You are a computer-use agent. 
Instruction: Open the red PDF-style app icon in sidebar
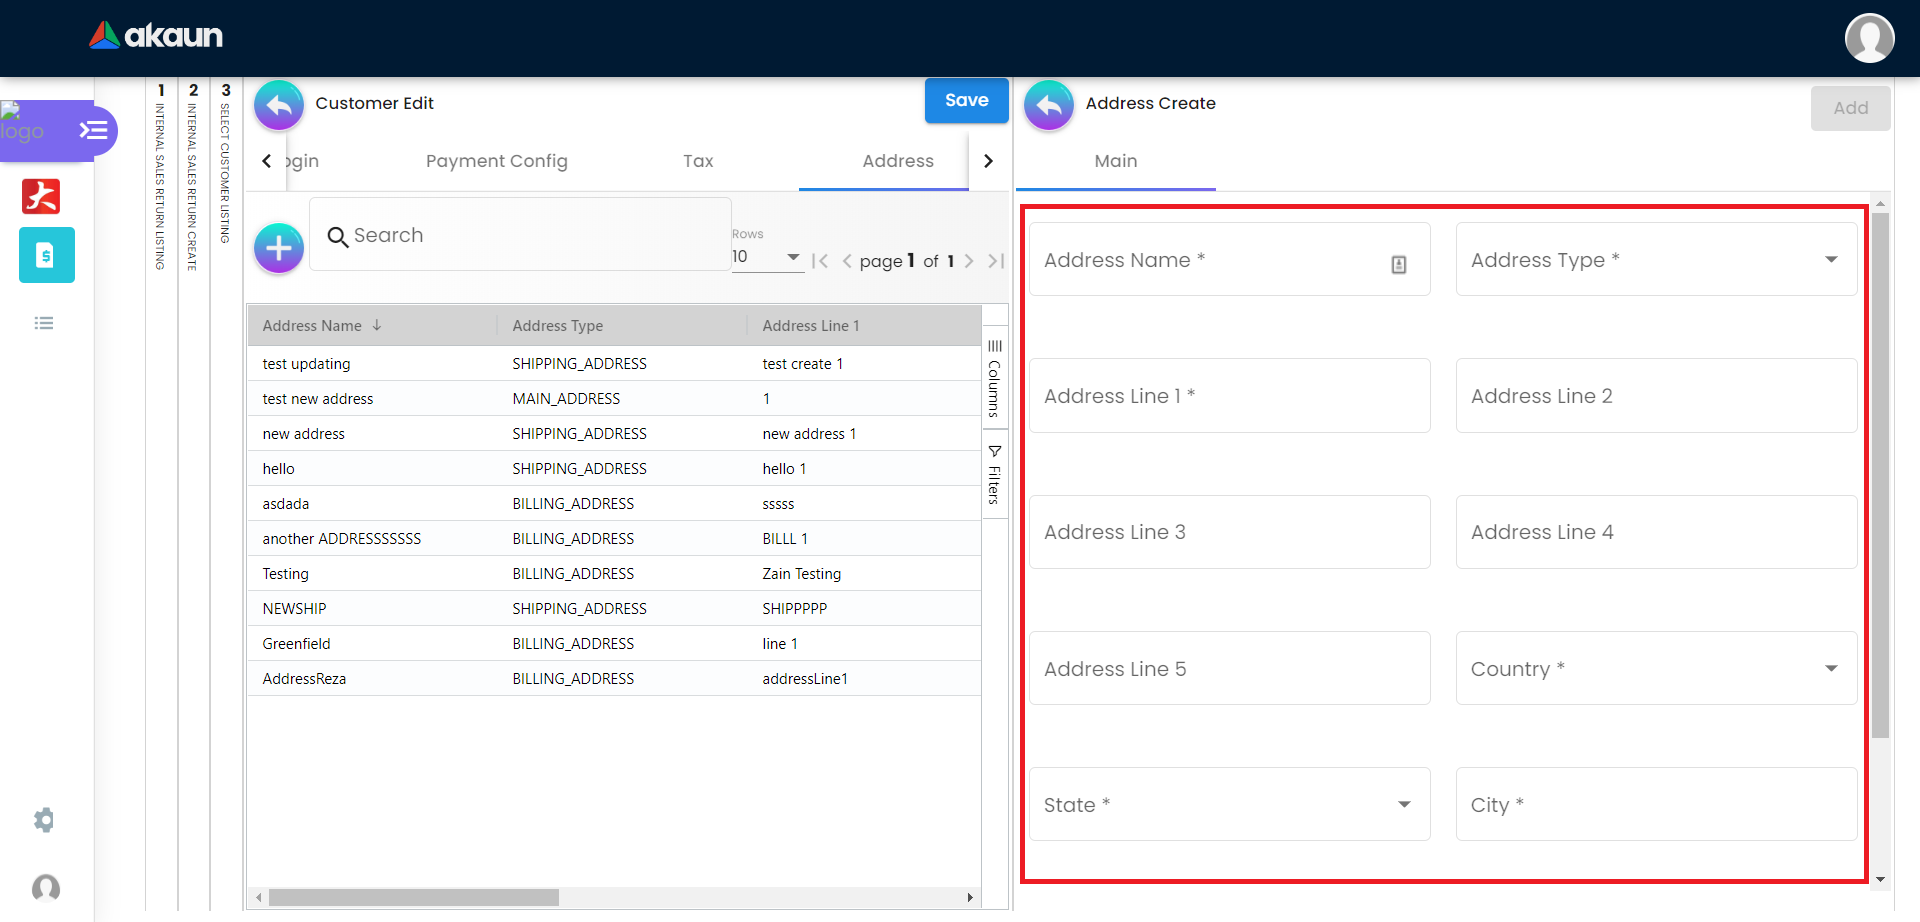point(41,196)
